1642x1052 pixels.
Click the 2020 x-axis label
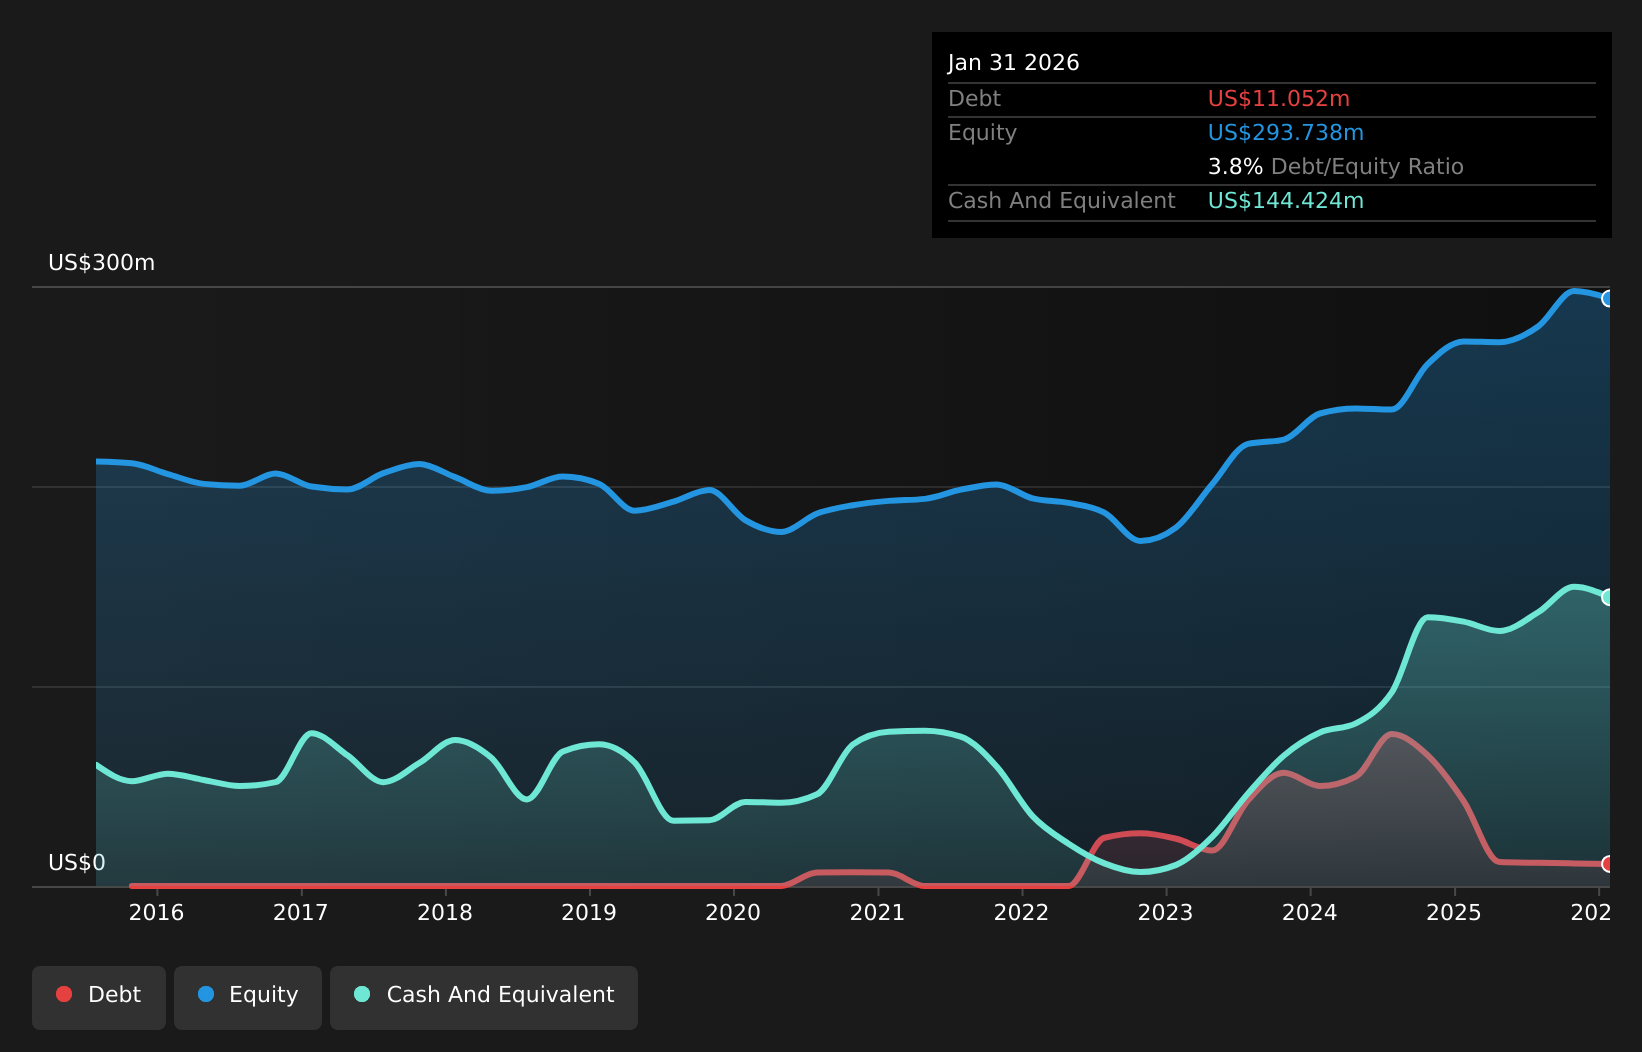pos(733,912)
